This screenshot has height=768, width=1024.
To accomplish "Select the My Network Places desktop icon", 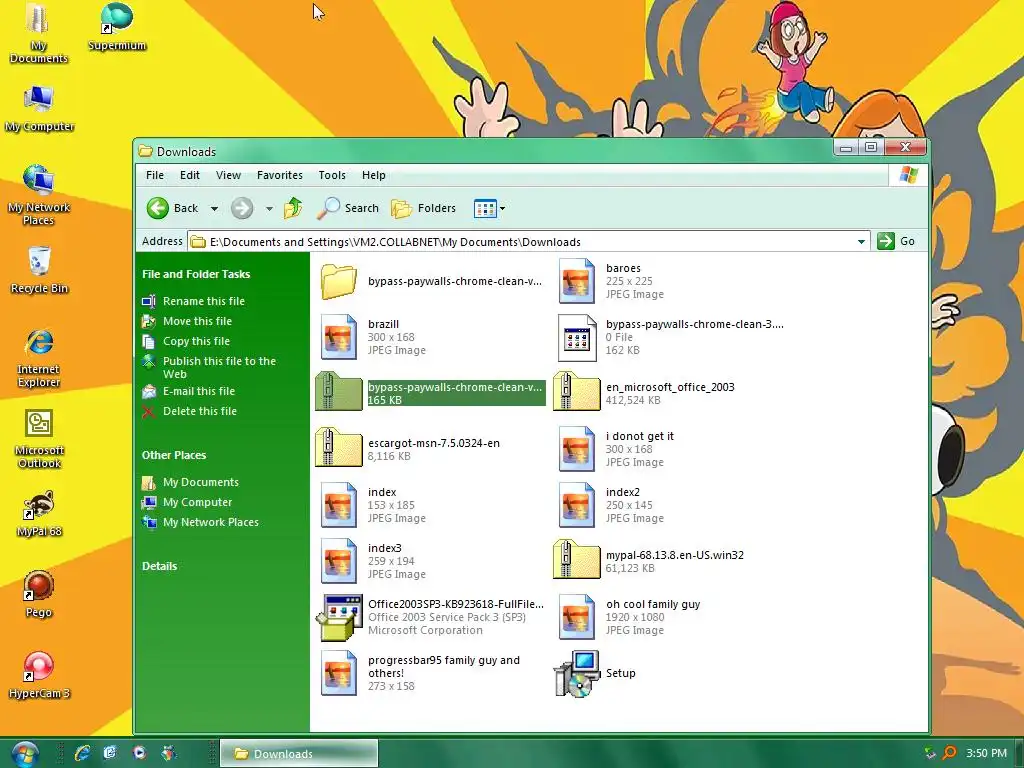I will tap(39, 195).
